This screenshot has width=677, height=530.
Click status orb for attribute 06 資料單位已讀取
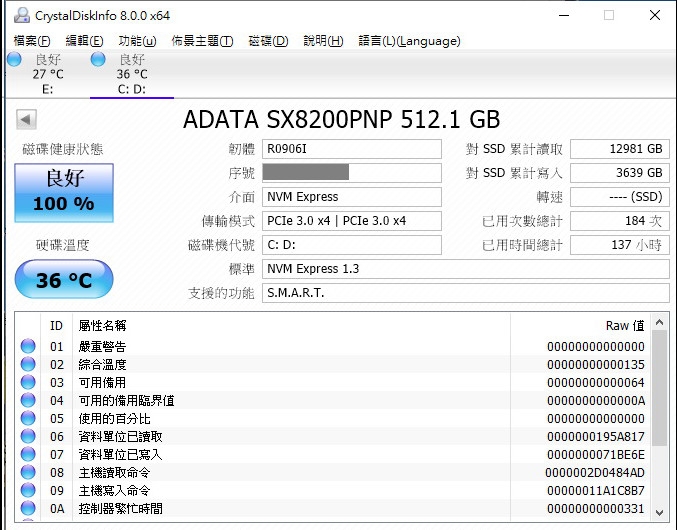click(28, 436)
